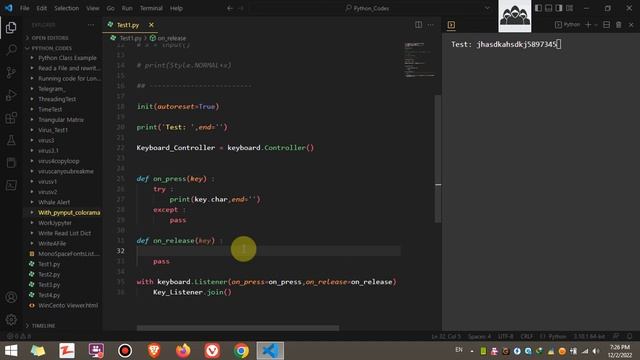Open Windows Start menu

pyautogui.click(x=11, y=351)
